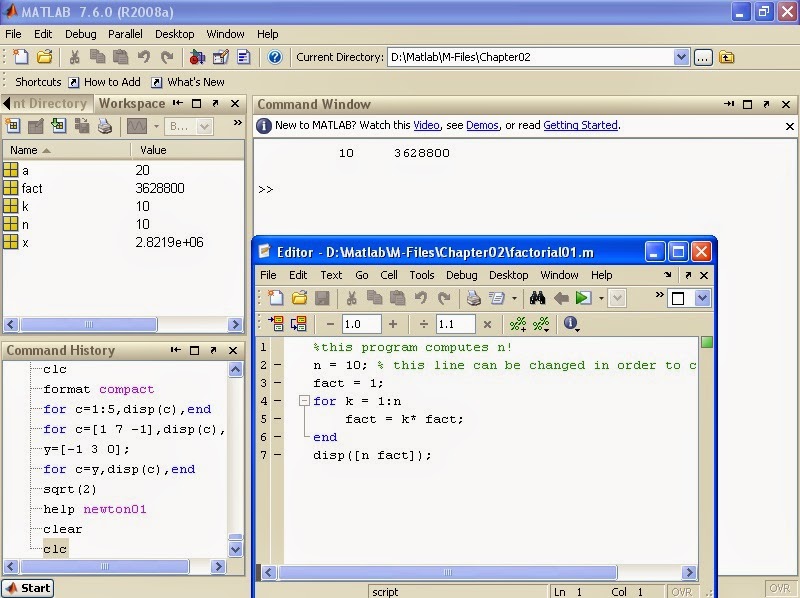This screenshot has width=800, height=598.
Task: Click New M-File icon in main toolbar
Action: click(21, 57)
